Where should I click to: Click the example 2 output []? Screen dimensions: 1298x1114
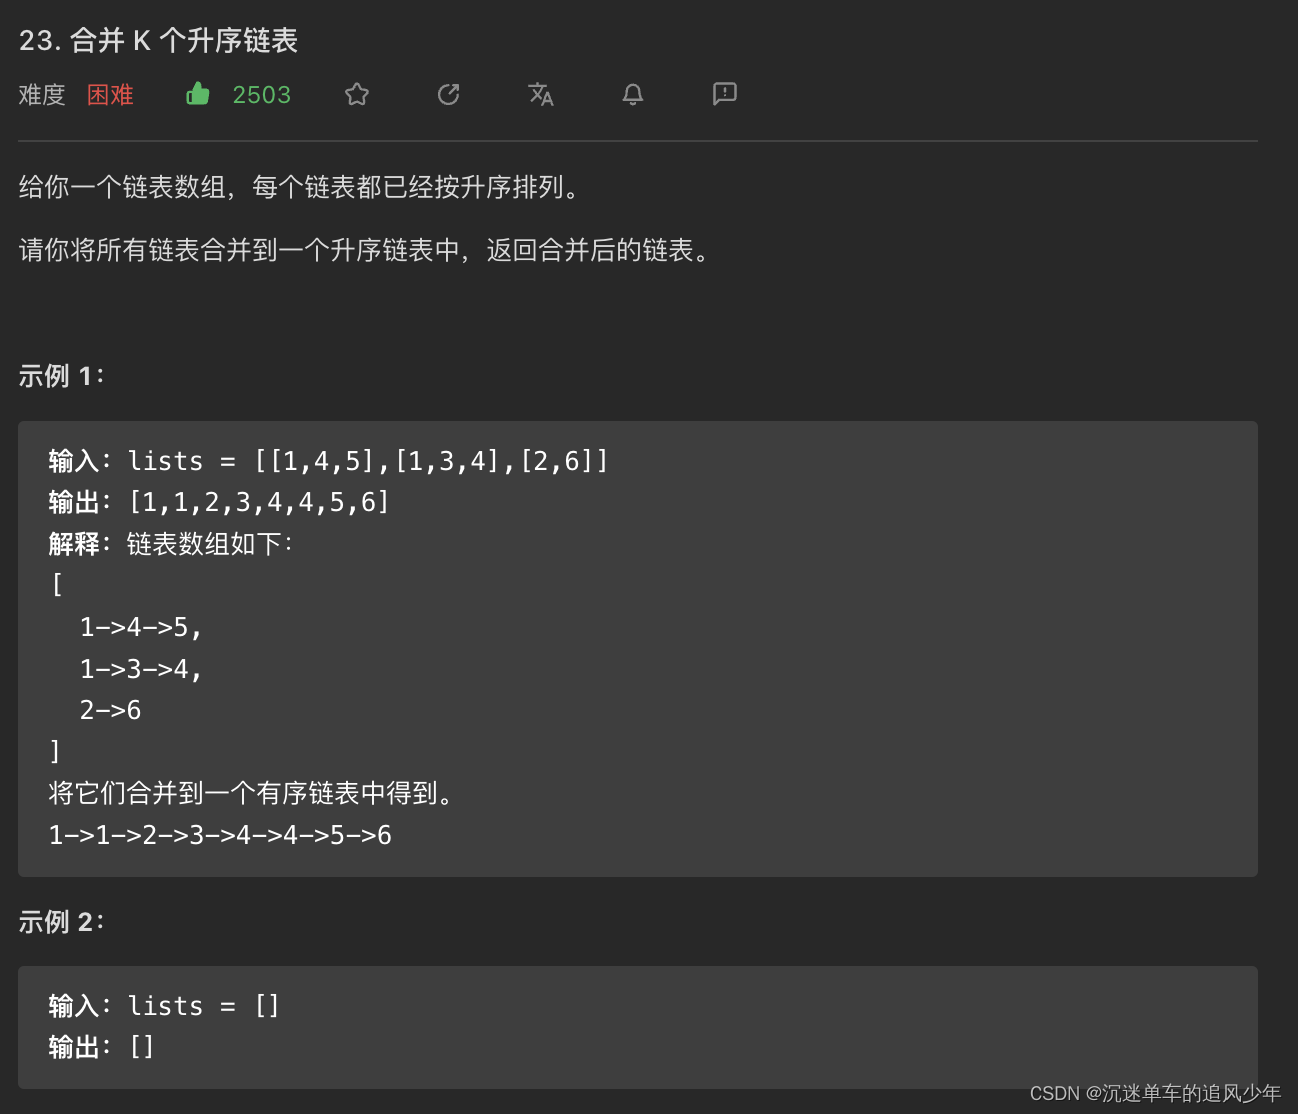101,1047
